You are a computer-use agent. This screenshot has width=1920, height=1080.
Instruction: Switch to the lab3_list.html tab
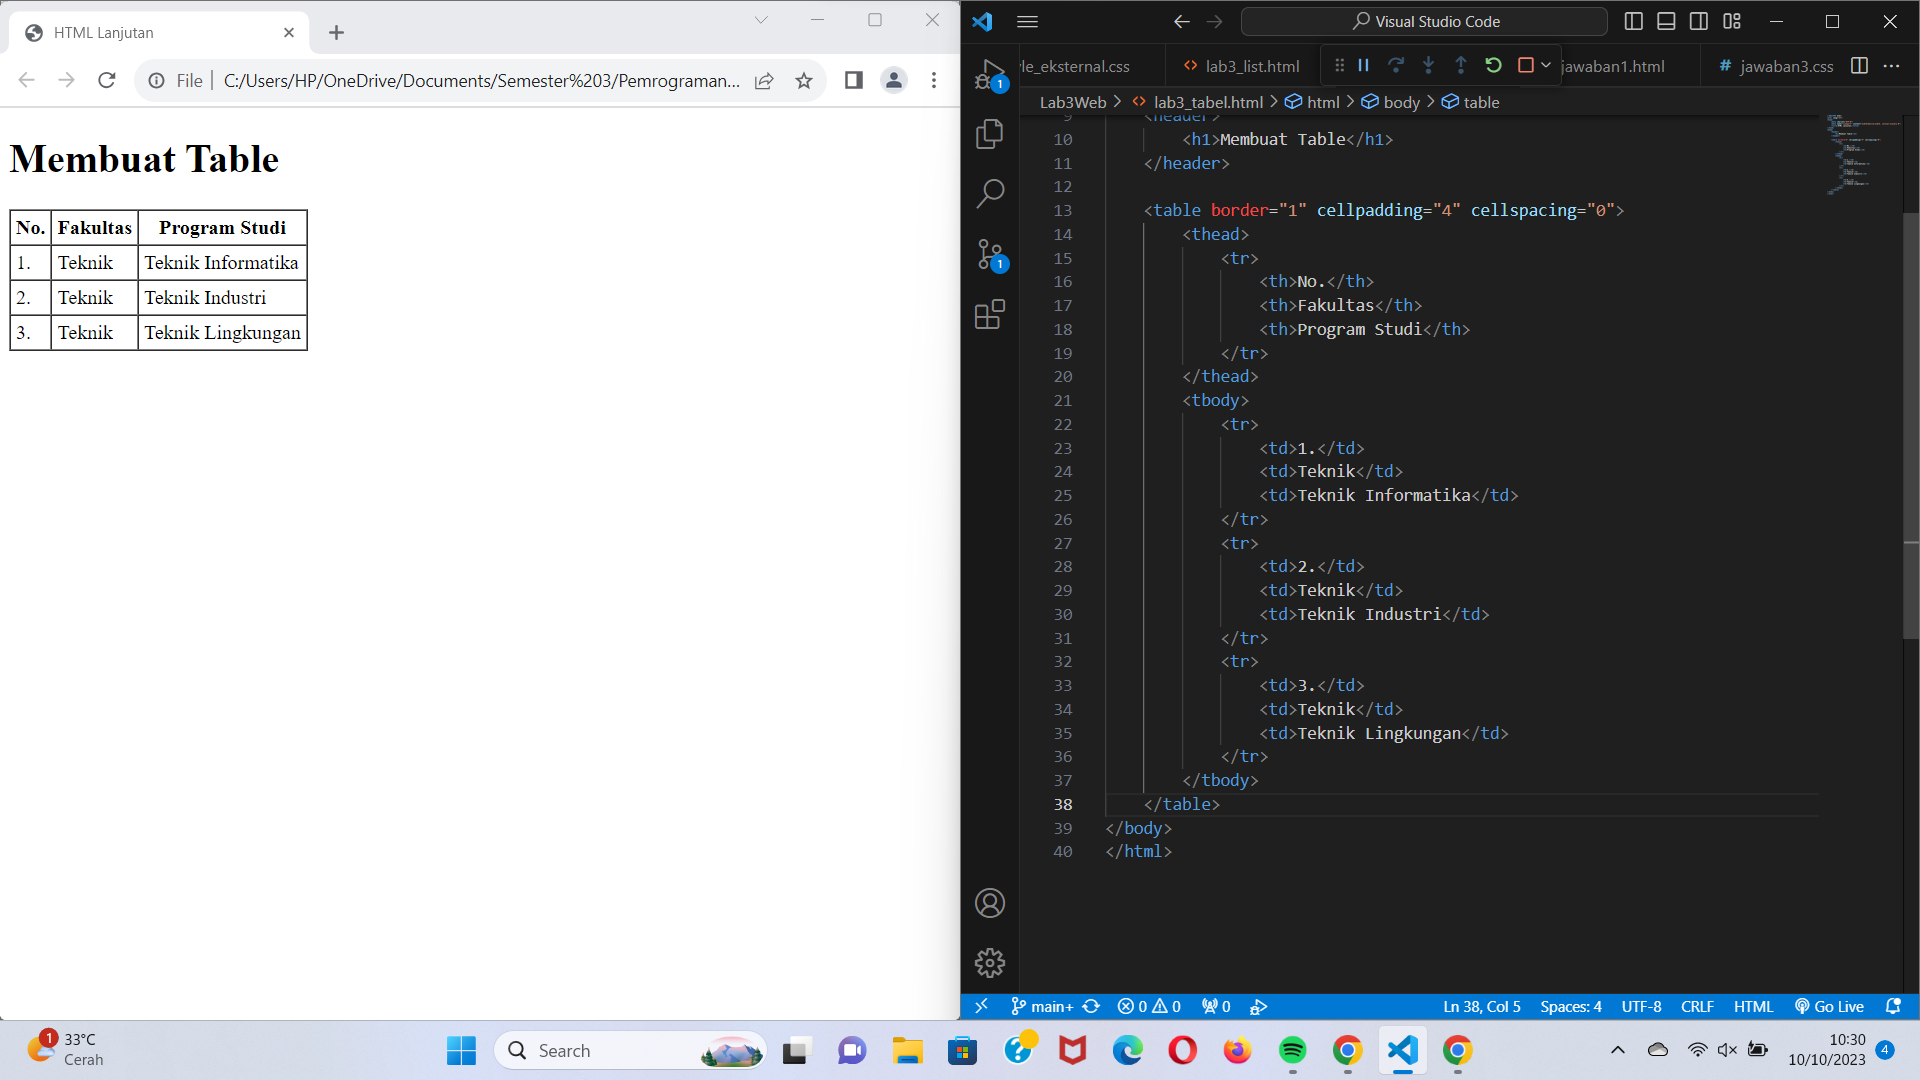pos(1251,66)
